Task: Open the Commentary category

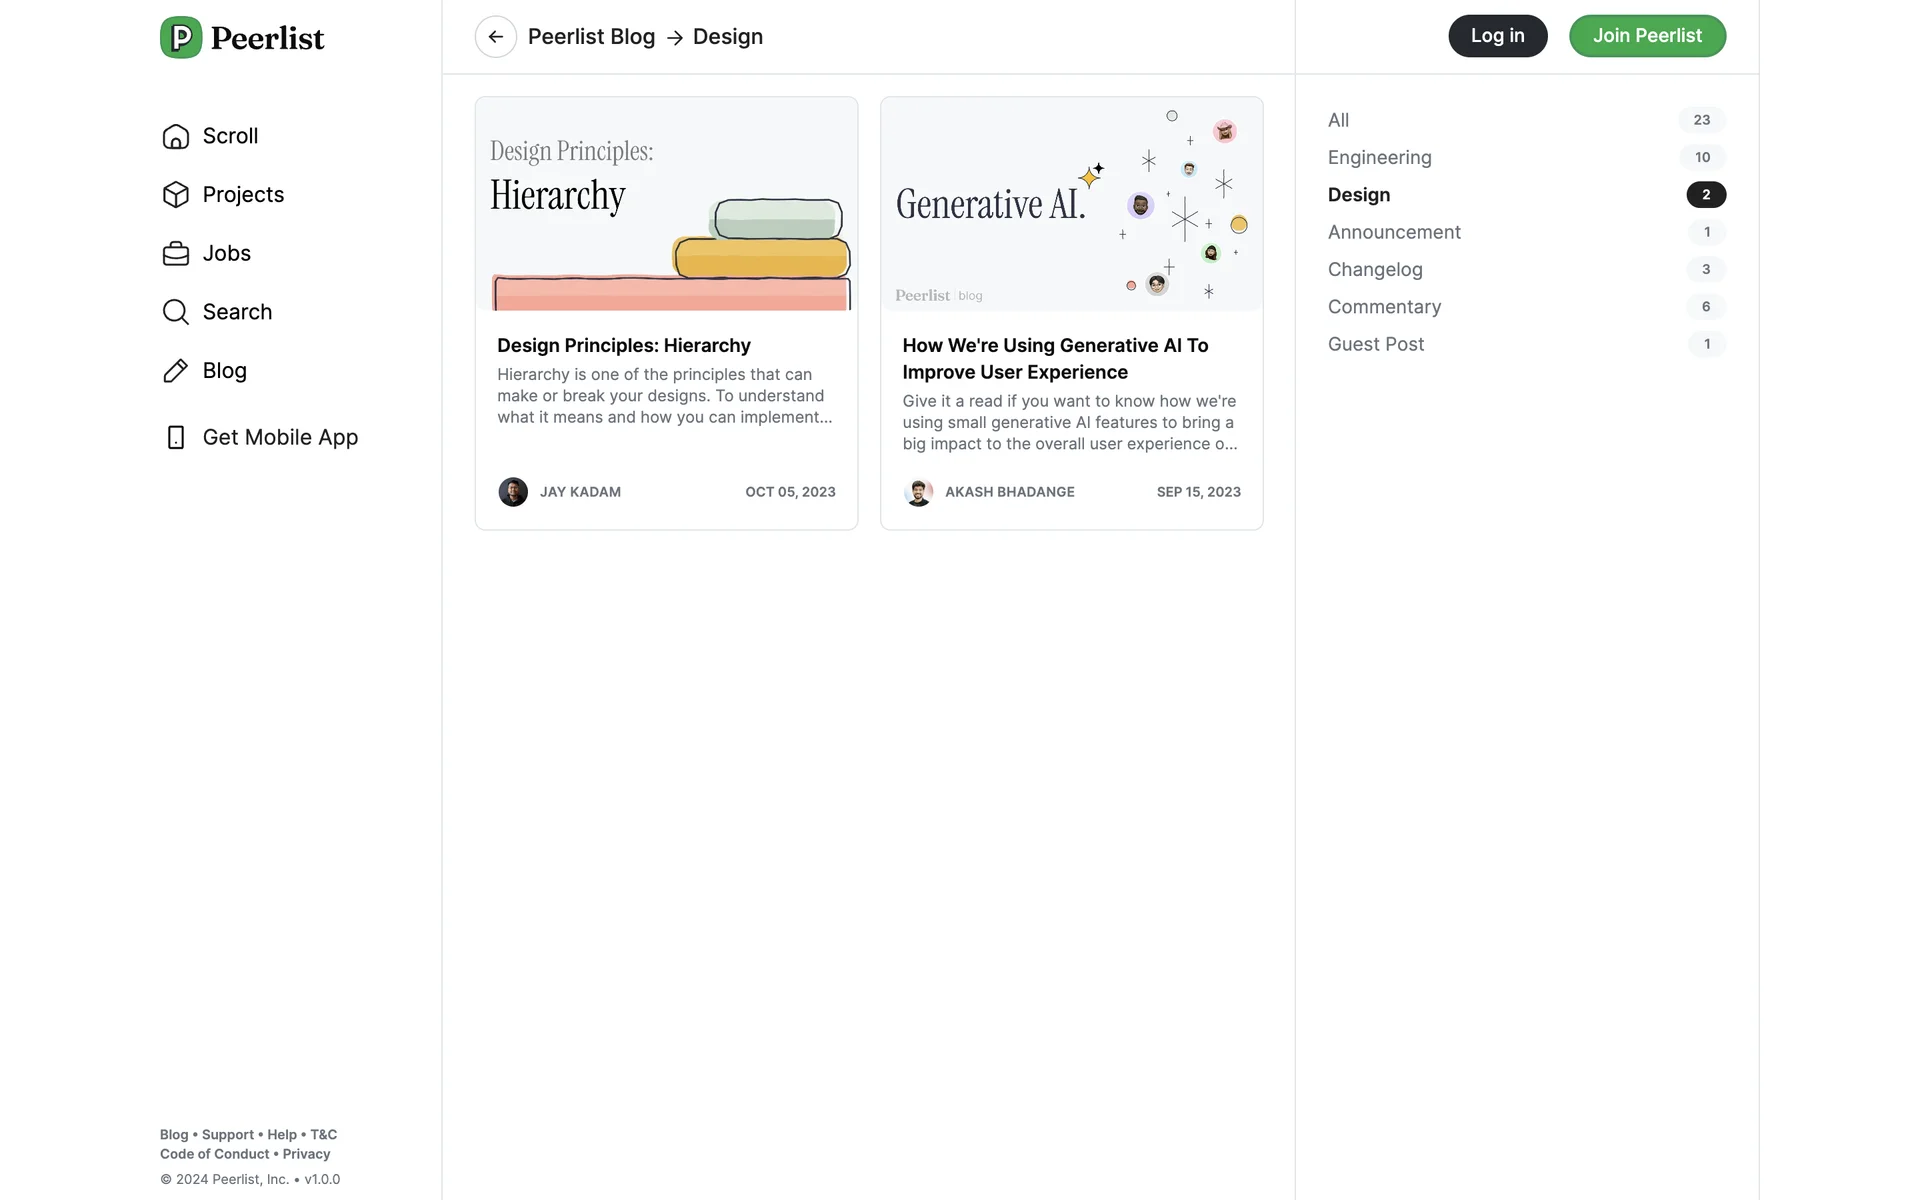Action: click(1384, 307)
